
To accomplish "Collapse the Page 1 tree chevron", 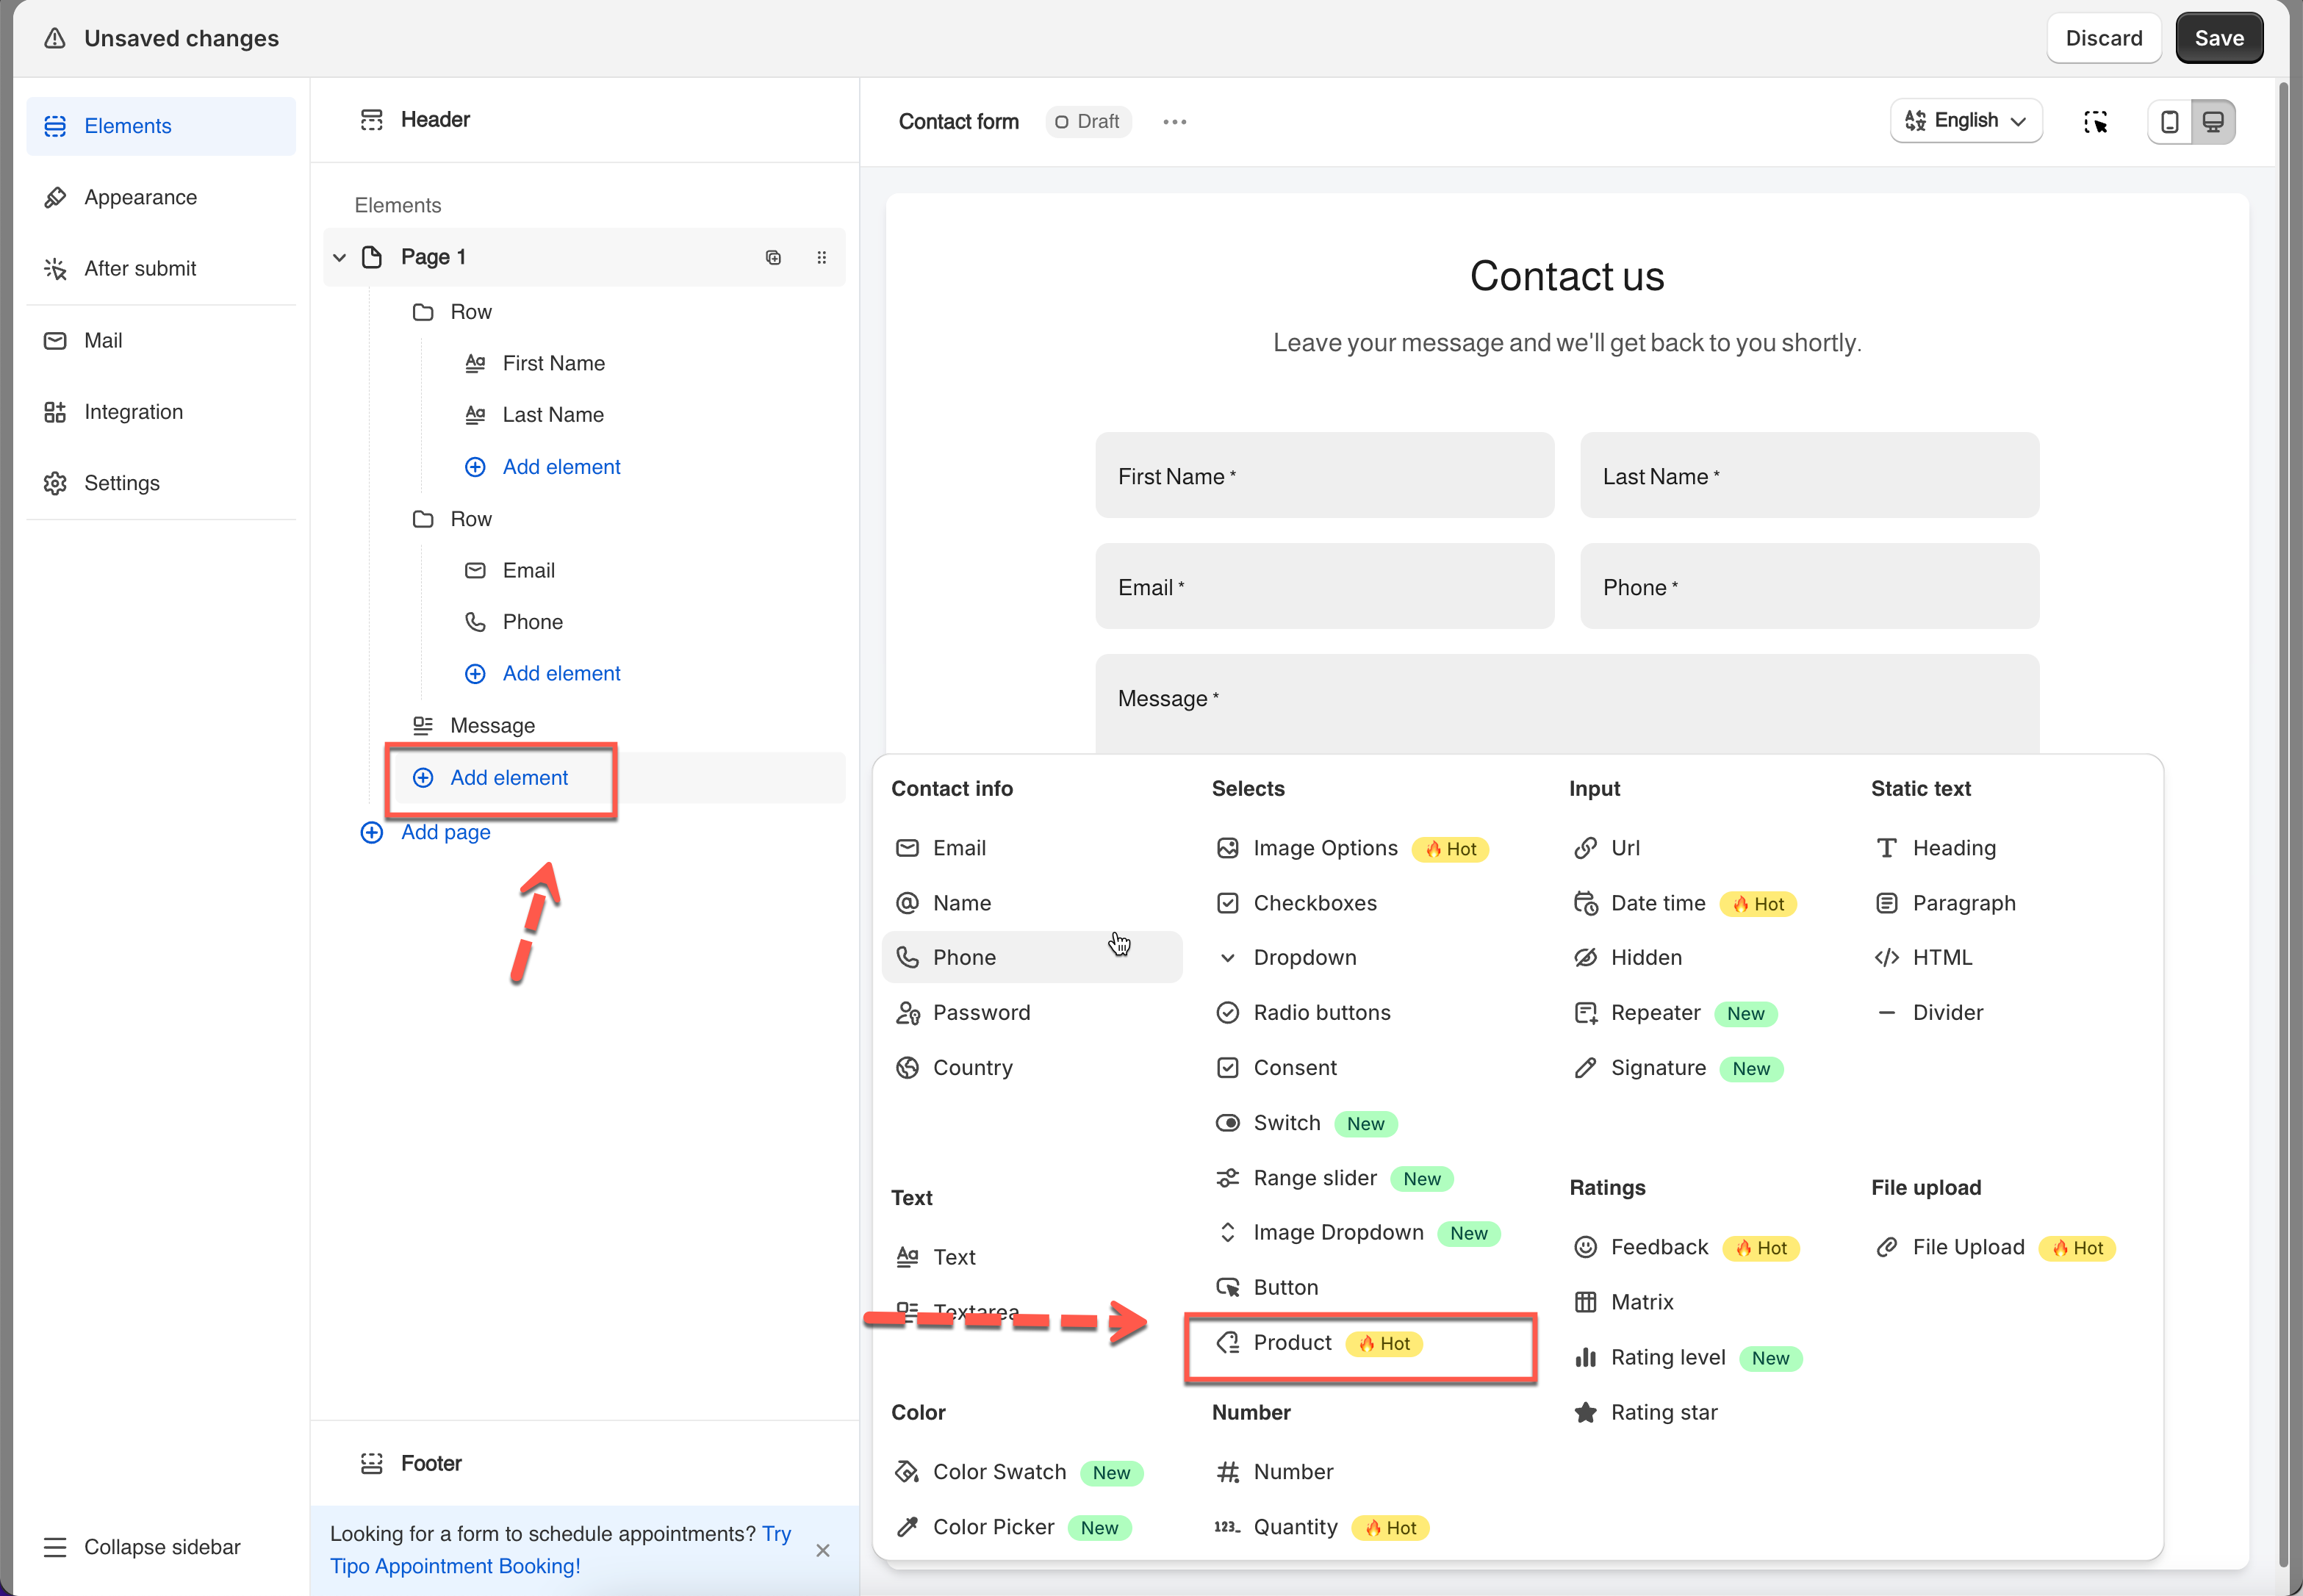I will click(x=340, y=258).
